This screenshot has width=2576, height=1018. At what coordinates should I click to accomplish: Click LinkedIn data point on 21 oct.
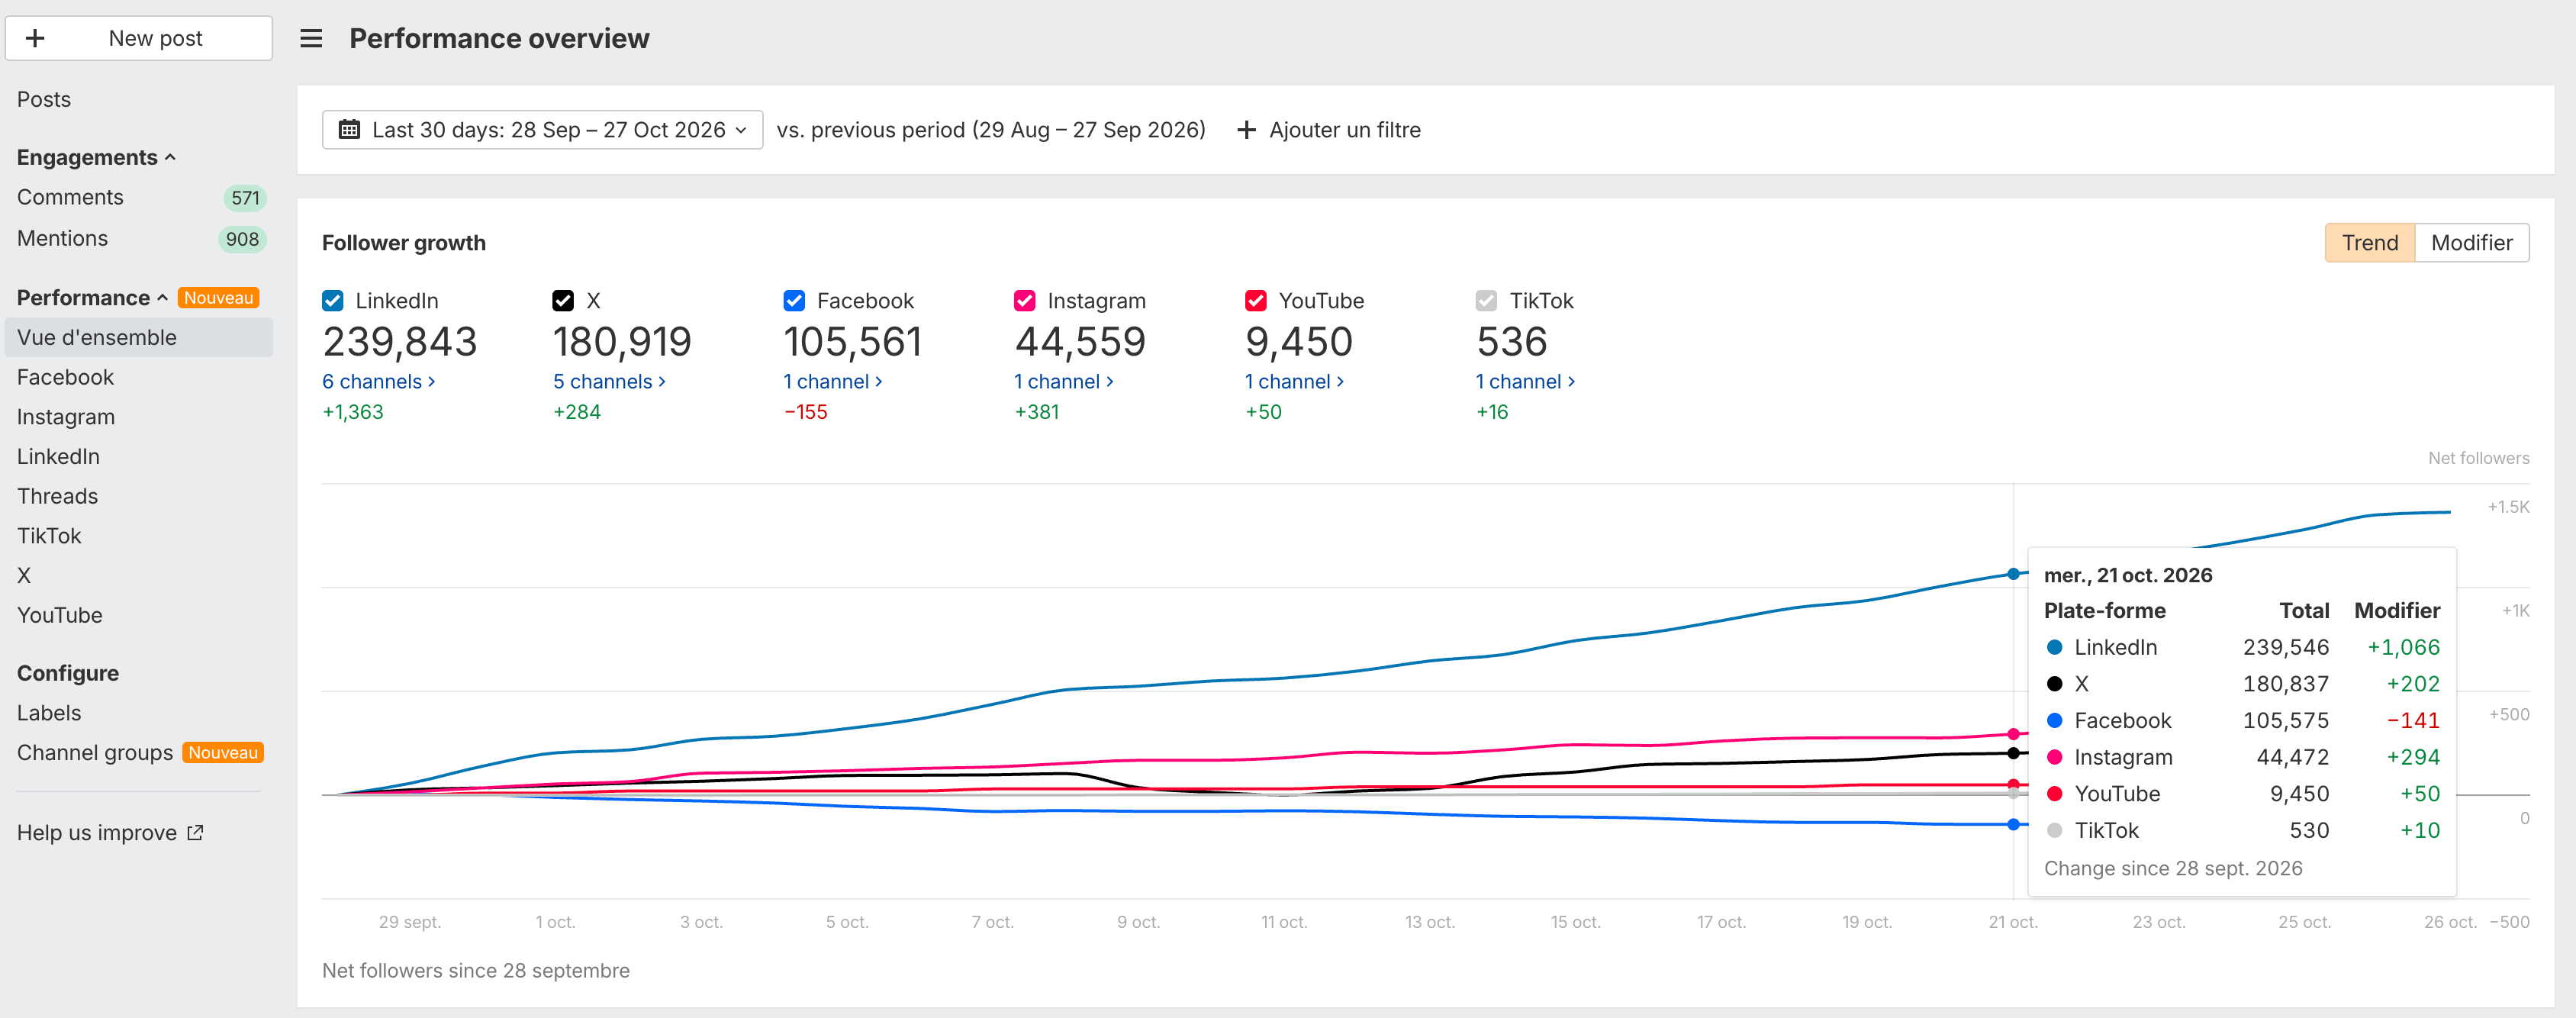pyautogui.click(x=2013, y=574)
